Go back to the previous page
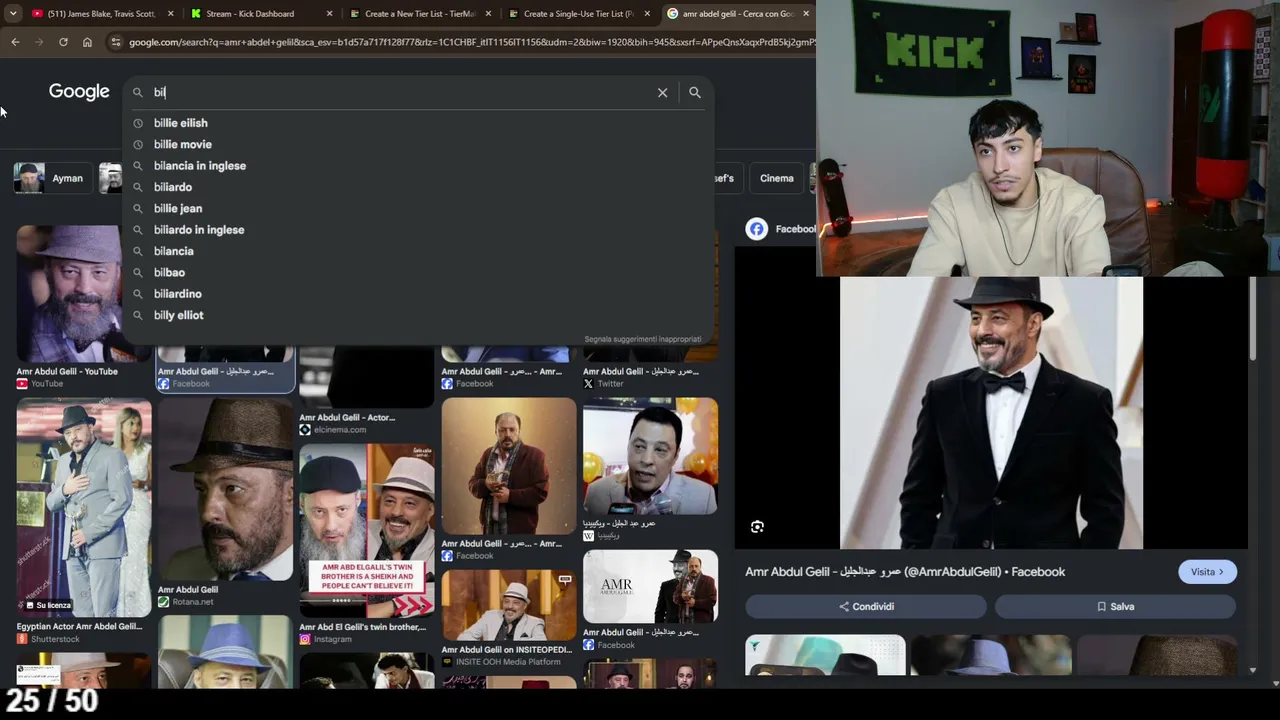 (15, 42)
